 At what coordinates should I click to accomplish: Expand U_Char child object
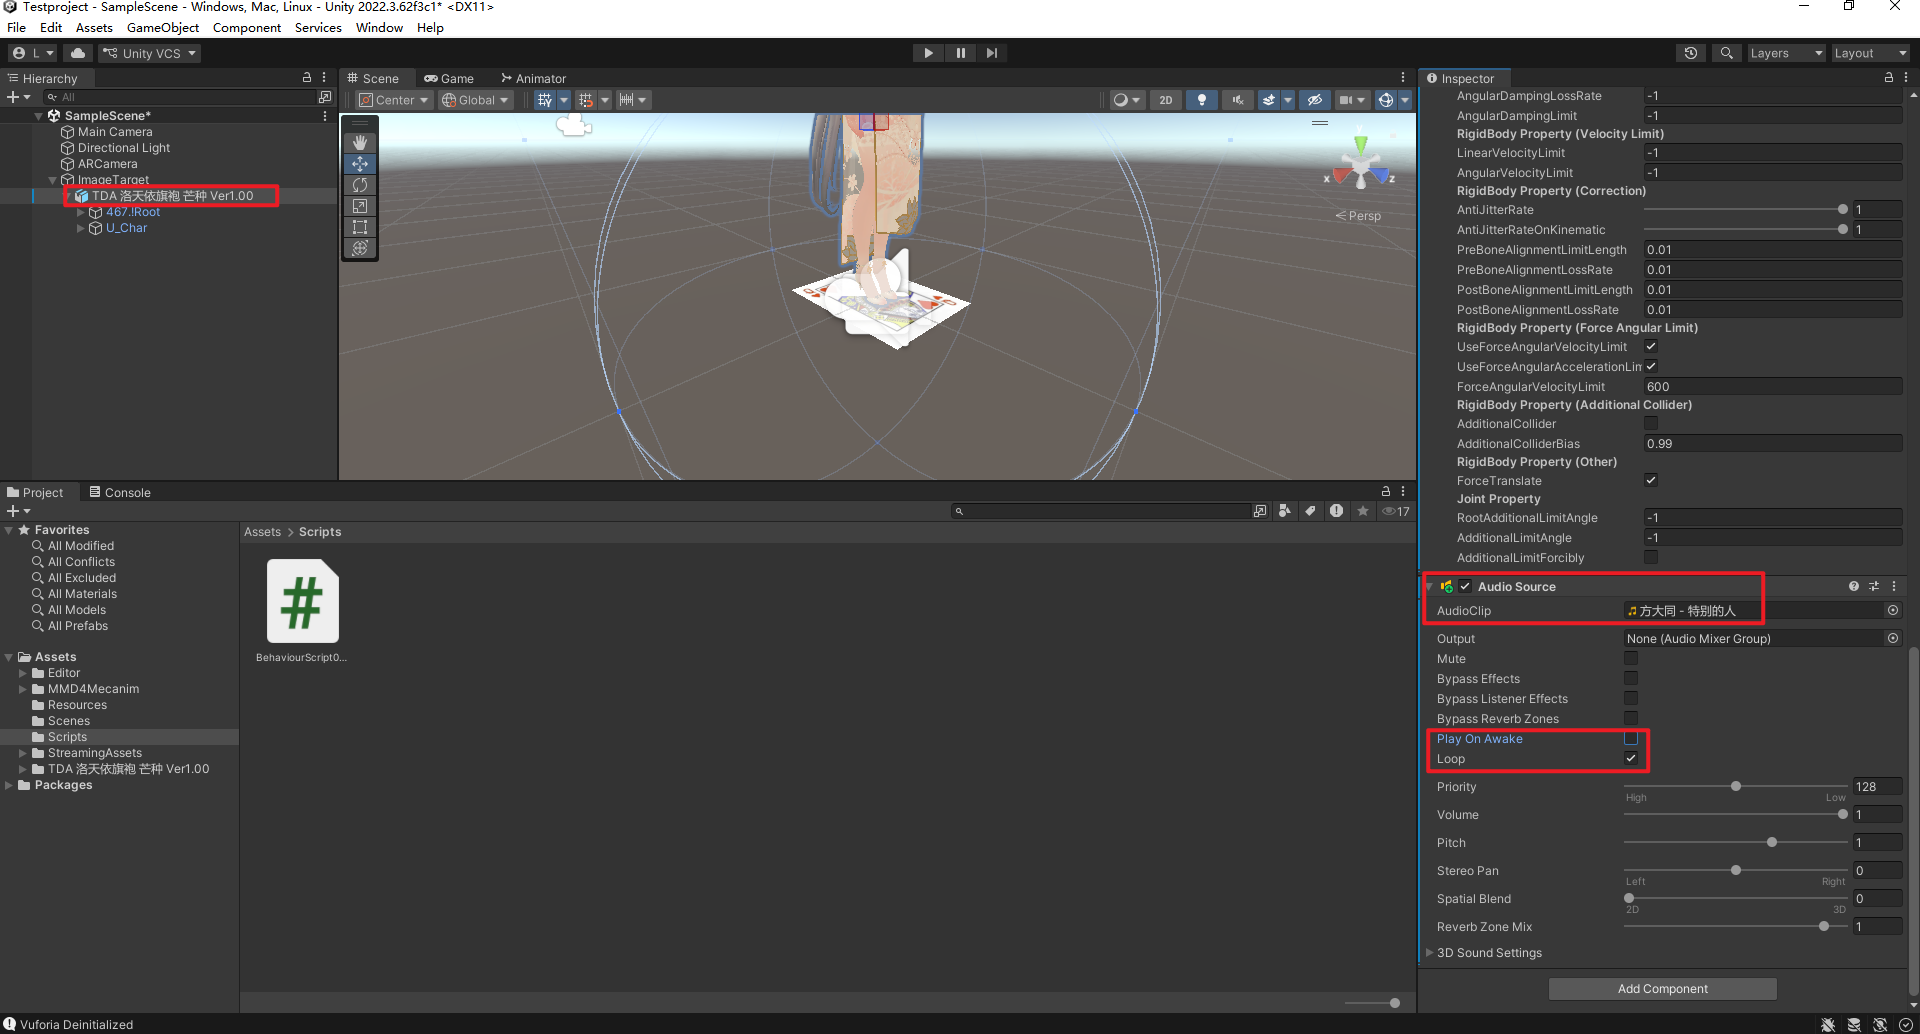[x=81, y=228]
